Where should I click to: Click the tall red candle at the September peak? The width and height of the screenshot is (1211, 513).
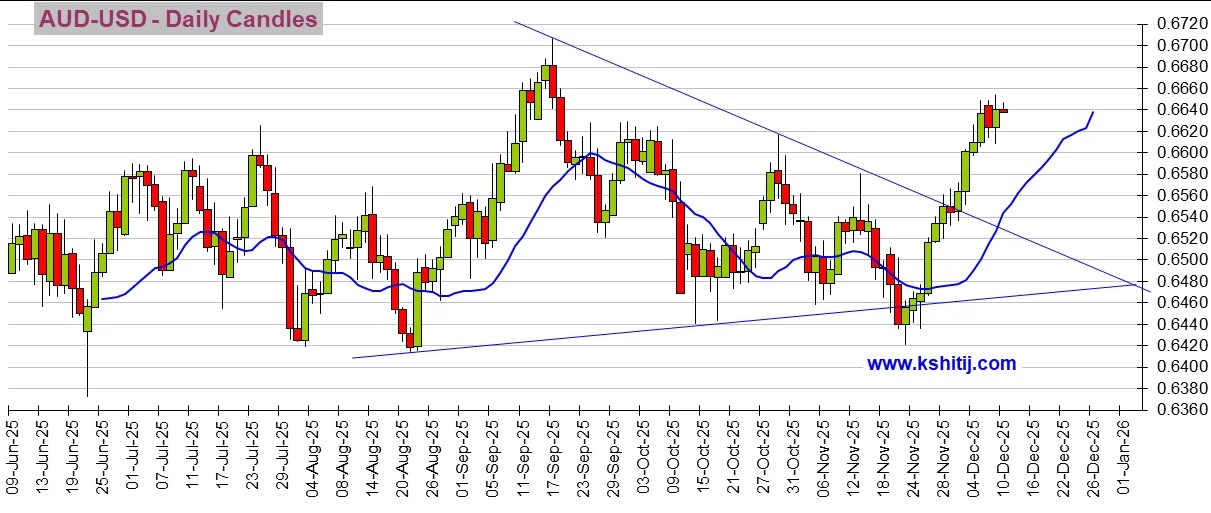(552, 80)
